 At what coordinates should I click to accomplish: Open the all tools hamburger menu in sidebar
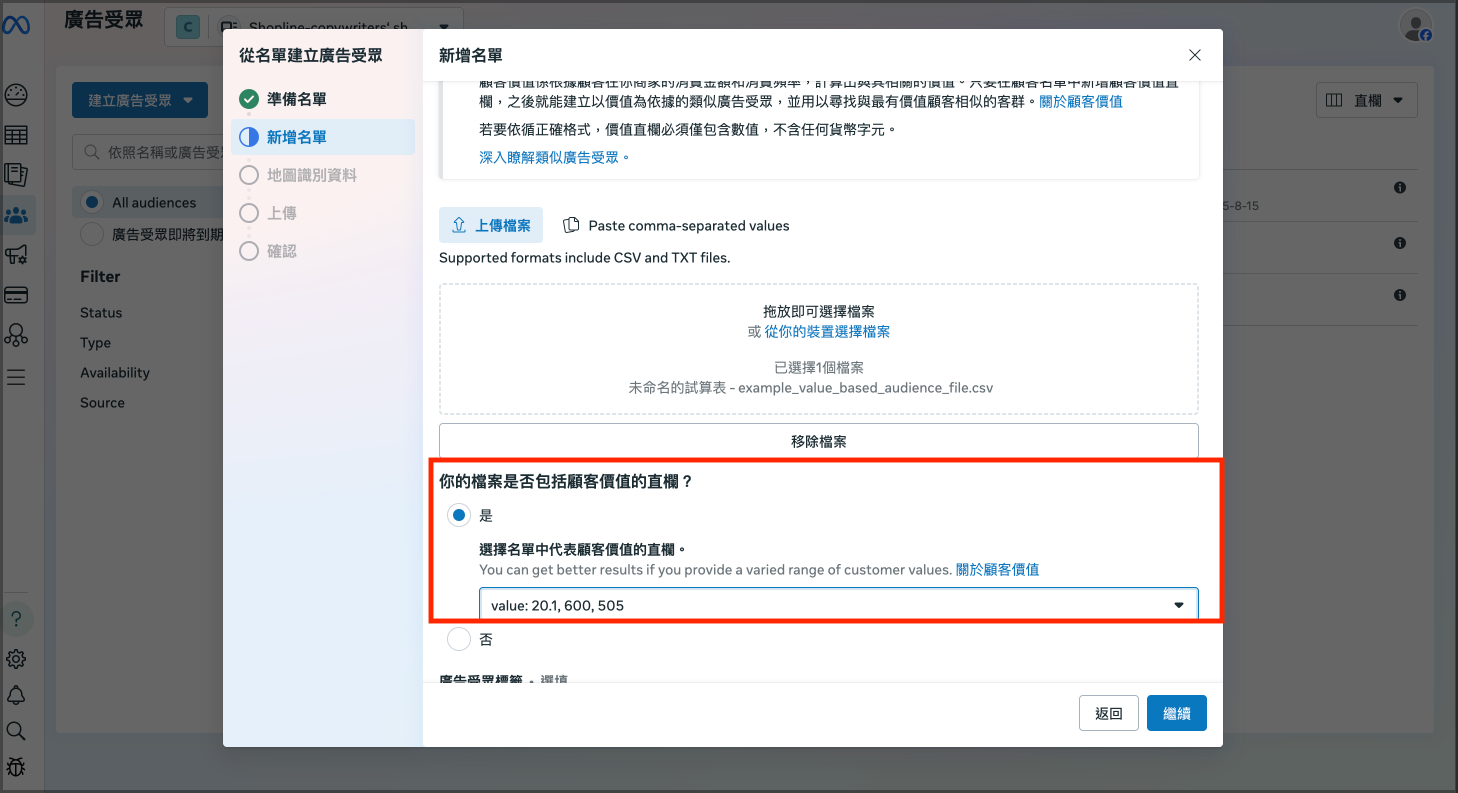coord(16,377)
